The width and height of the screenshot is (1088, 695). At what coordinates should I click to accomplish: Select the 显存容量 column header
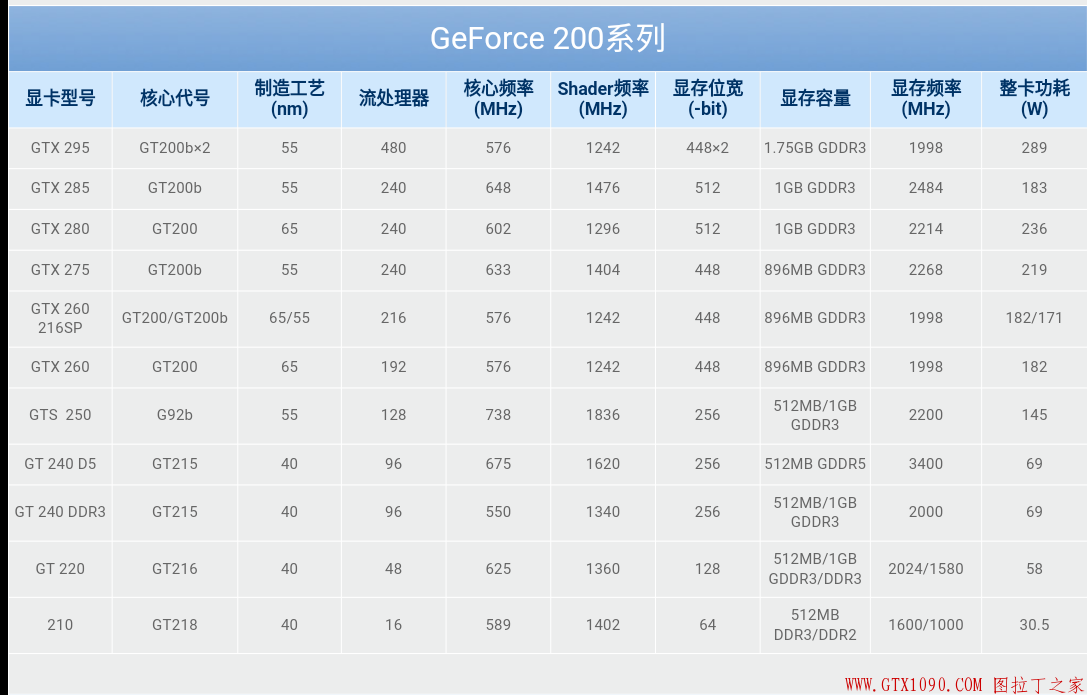(815, 98)
